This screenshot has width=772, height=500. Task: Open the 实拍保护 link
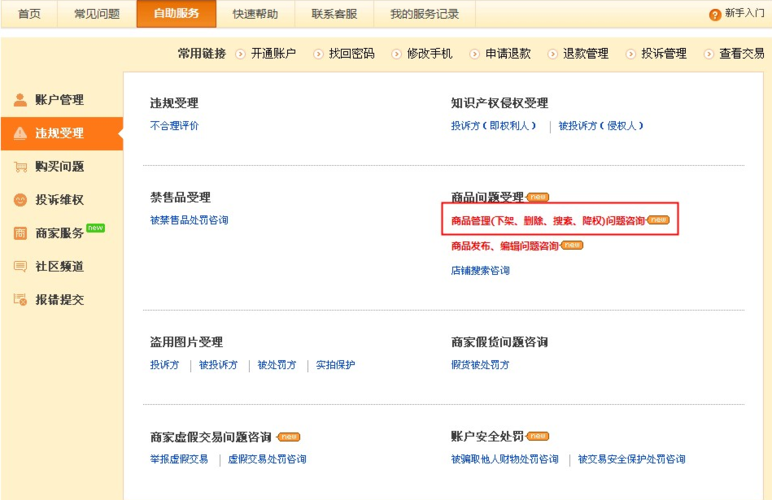(335, 365)
